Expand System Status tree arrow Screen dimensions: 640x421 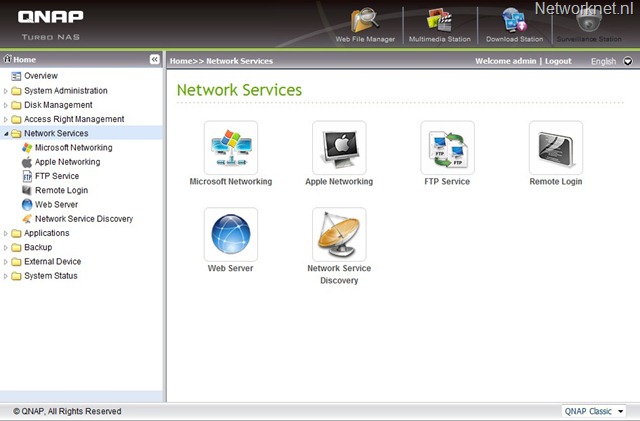coord(5,276)
